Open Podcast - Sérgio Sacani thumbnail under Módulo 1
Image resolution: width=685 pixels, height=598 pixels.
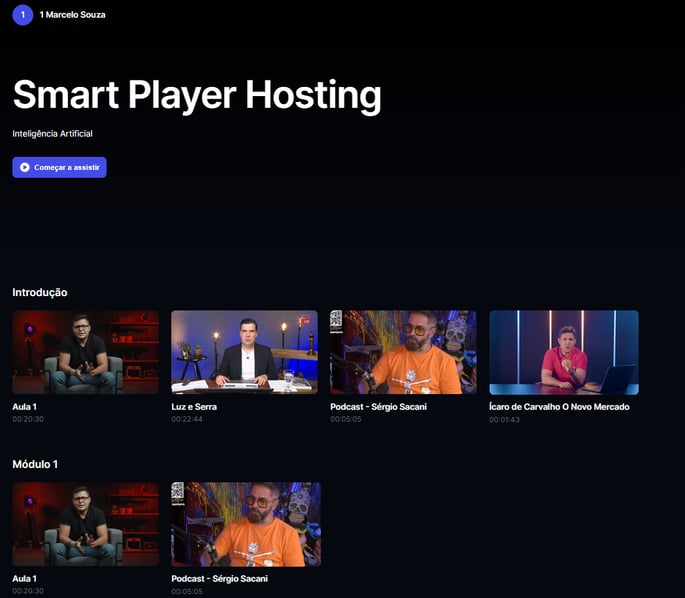246,524
